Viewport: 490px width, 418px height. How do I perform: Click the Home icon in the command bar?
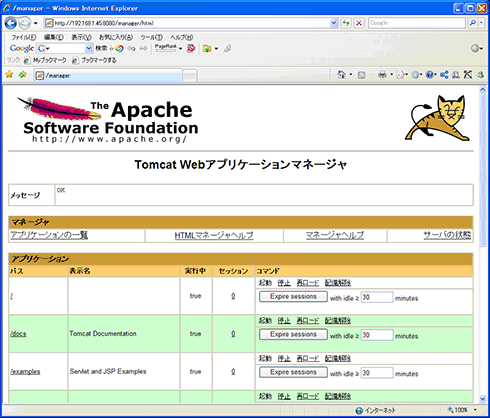(341, 75)
